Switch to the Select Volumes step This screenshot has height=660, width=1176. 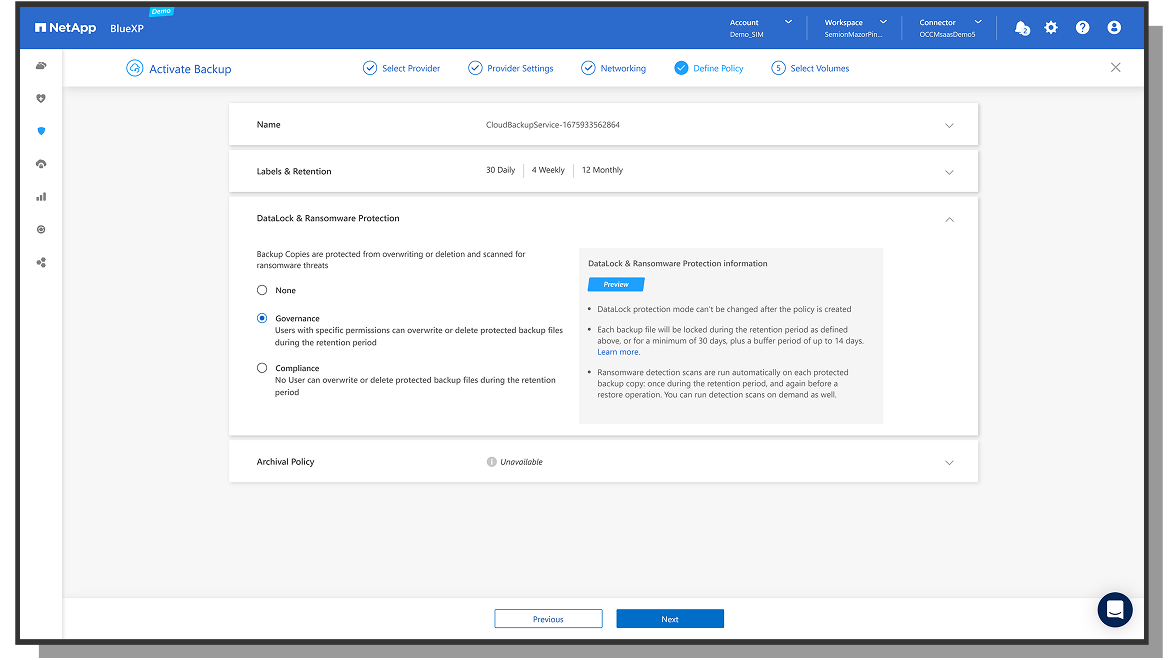coord(810,68)
